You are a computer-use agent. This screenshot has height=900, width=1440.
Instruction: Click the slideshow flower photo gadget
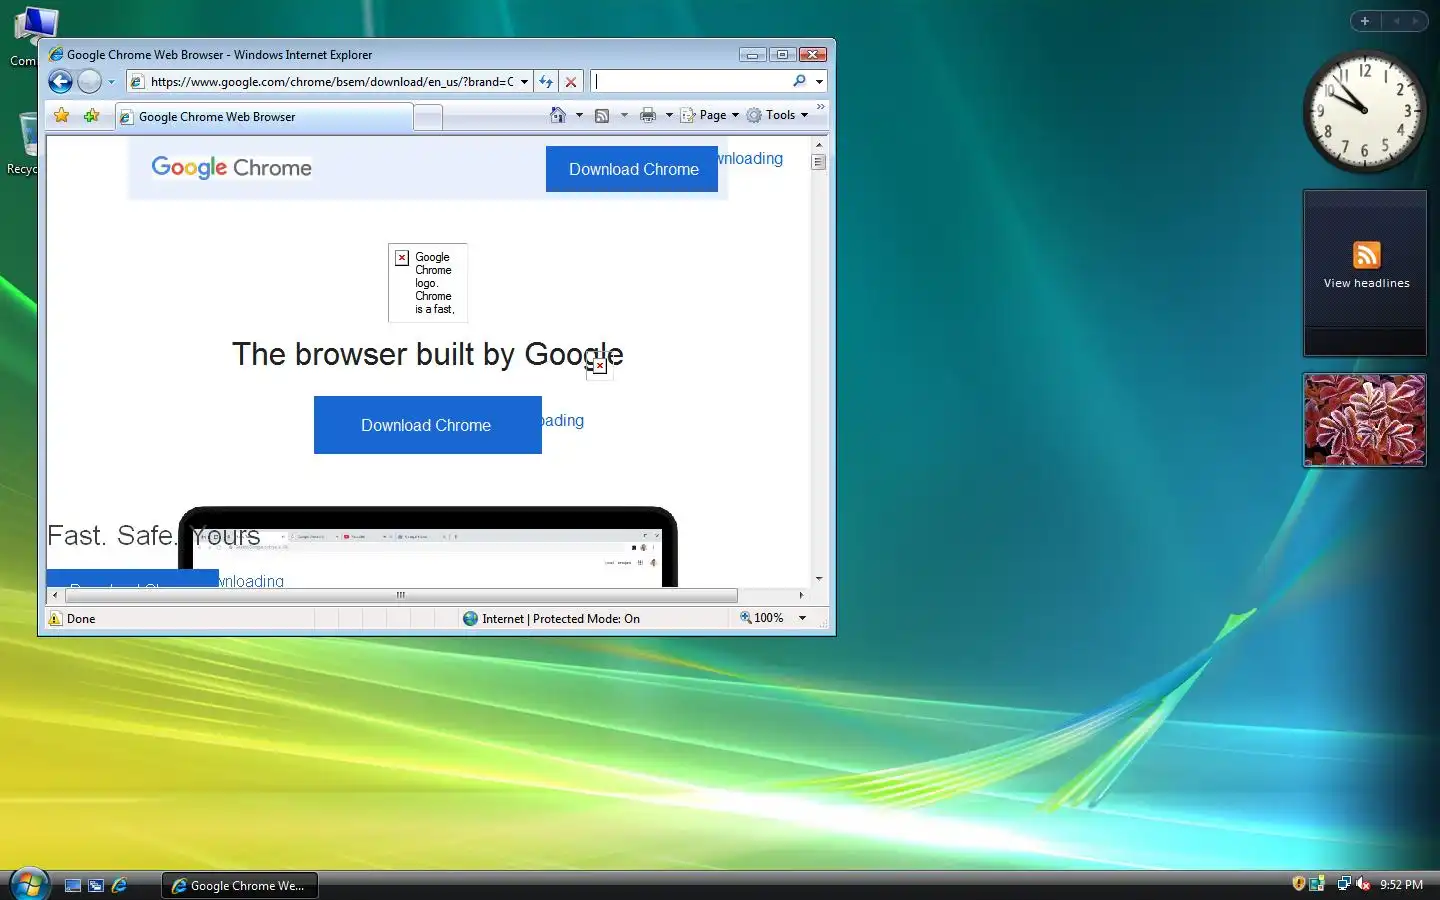[x=1365, y=420]
